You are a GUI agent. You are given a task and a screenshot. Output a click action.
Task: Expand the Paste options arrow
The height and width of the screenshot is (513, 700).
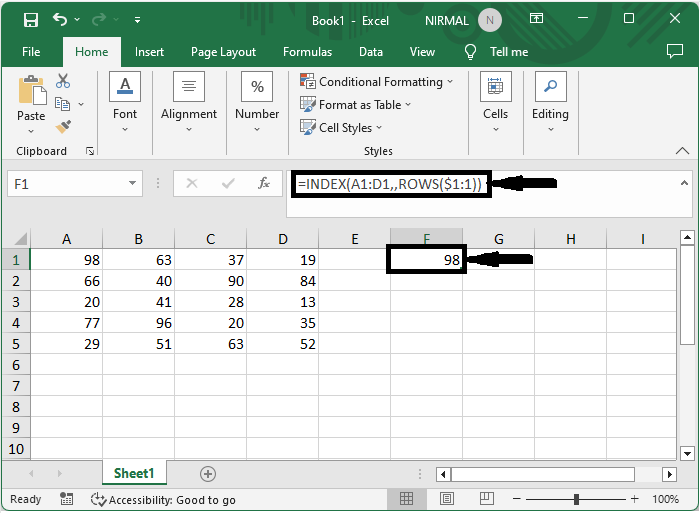coord(31,131)
